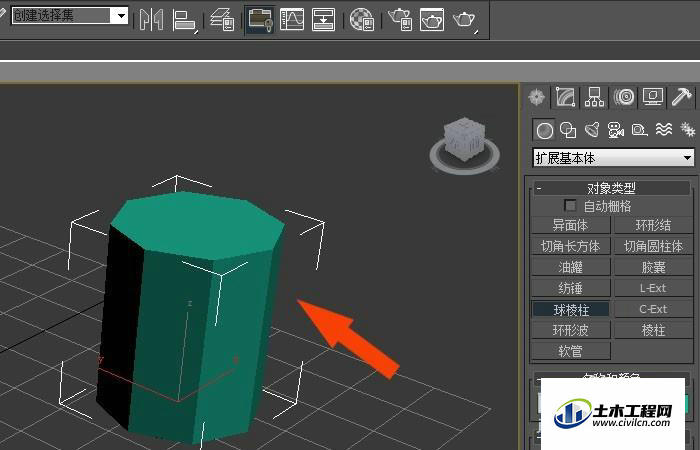
Task: Click the Render Production teapot icon
Action: point(464,20)
